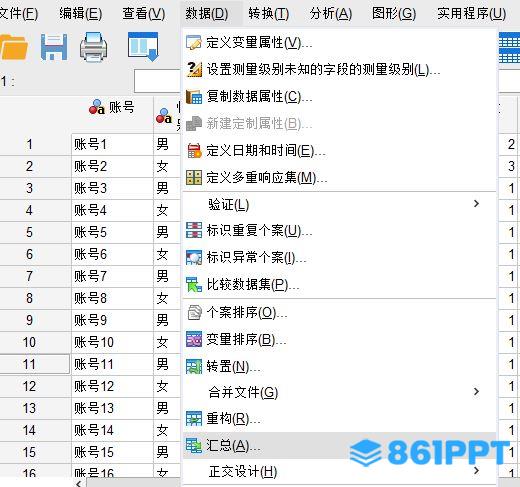Click the print toolbar icon
The width and height of the screenshot is (520, 487).
point(93,47)
